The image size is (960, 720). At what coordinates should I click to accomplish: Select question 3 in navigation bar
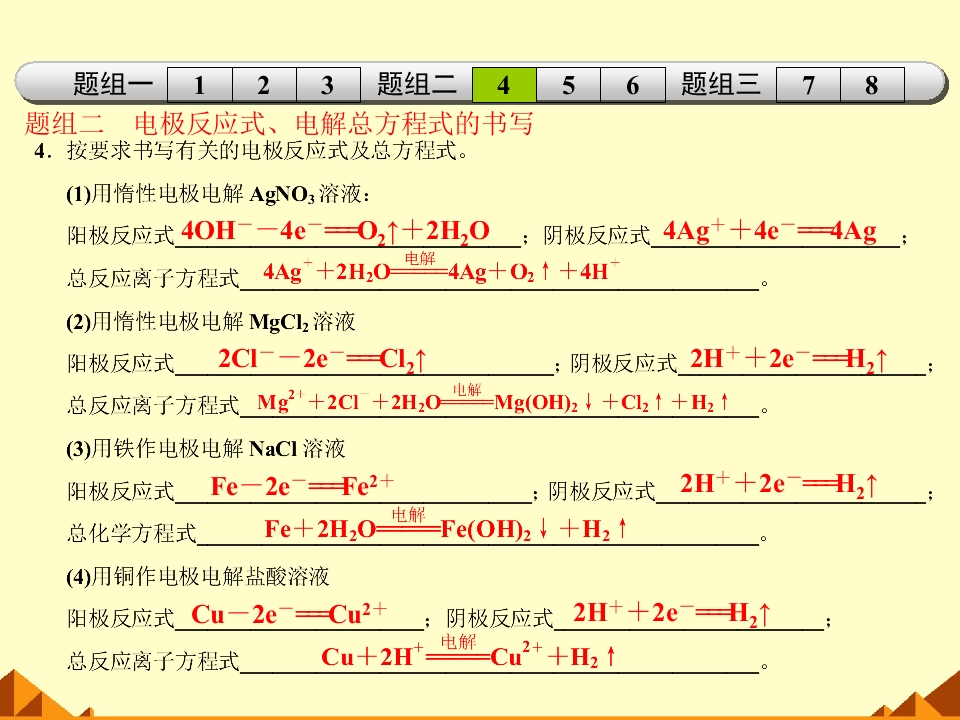point(328,84)
